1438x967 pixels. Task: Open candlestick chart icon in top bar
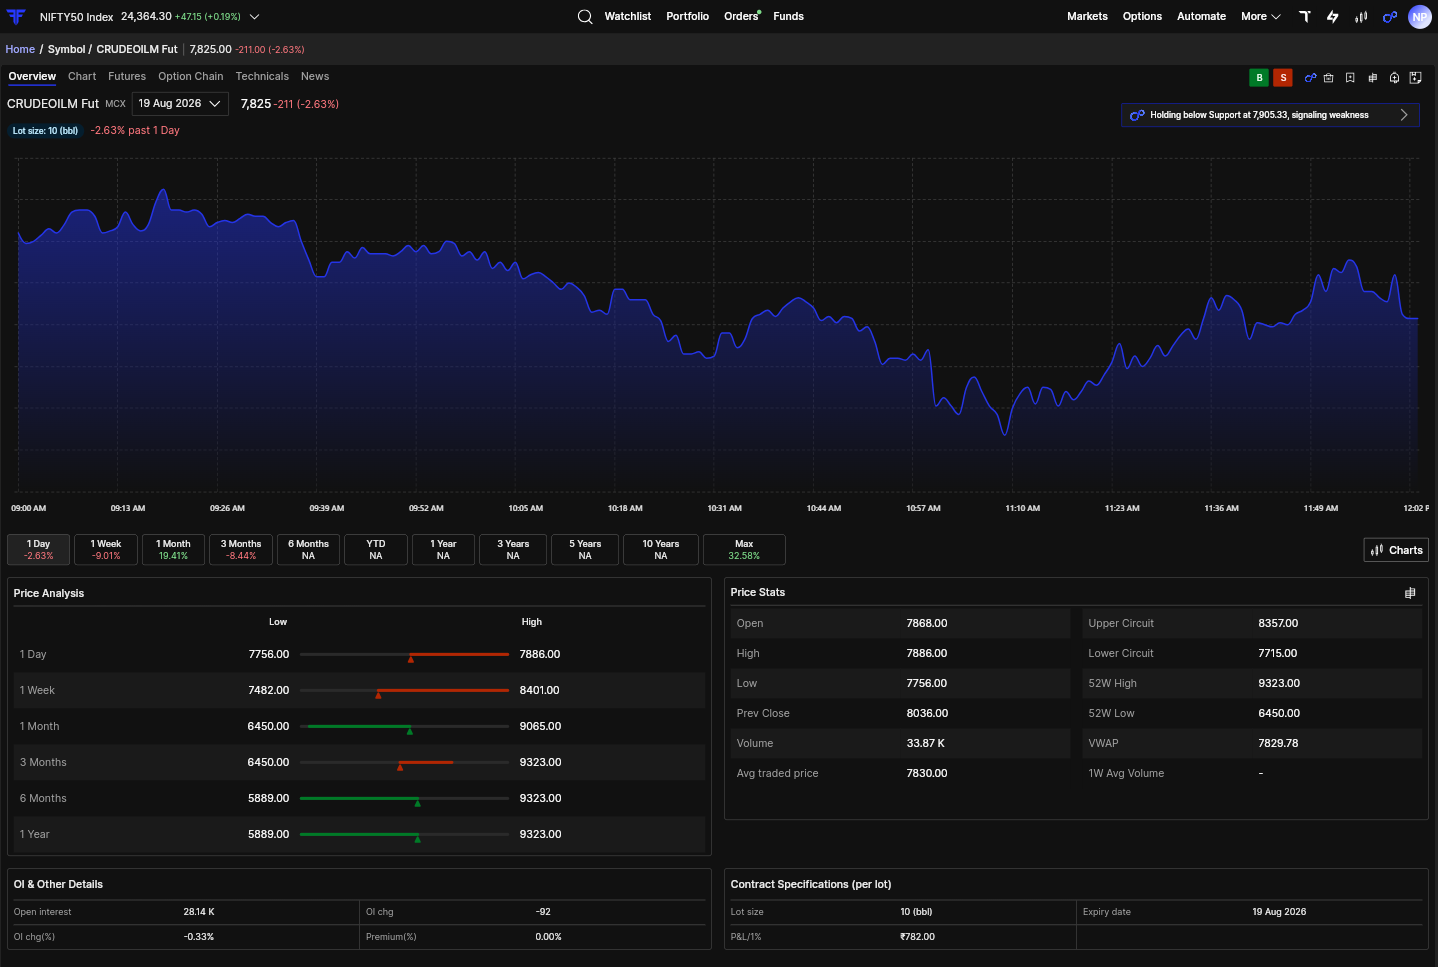(1361, 16)
